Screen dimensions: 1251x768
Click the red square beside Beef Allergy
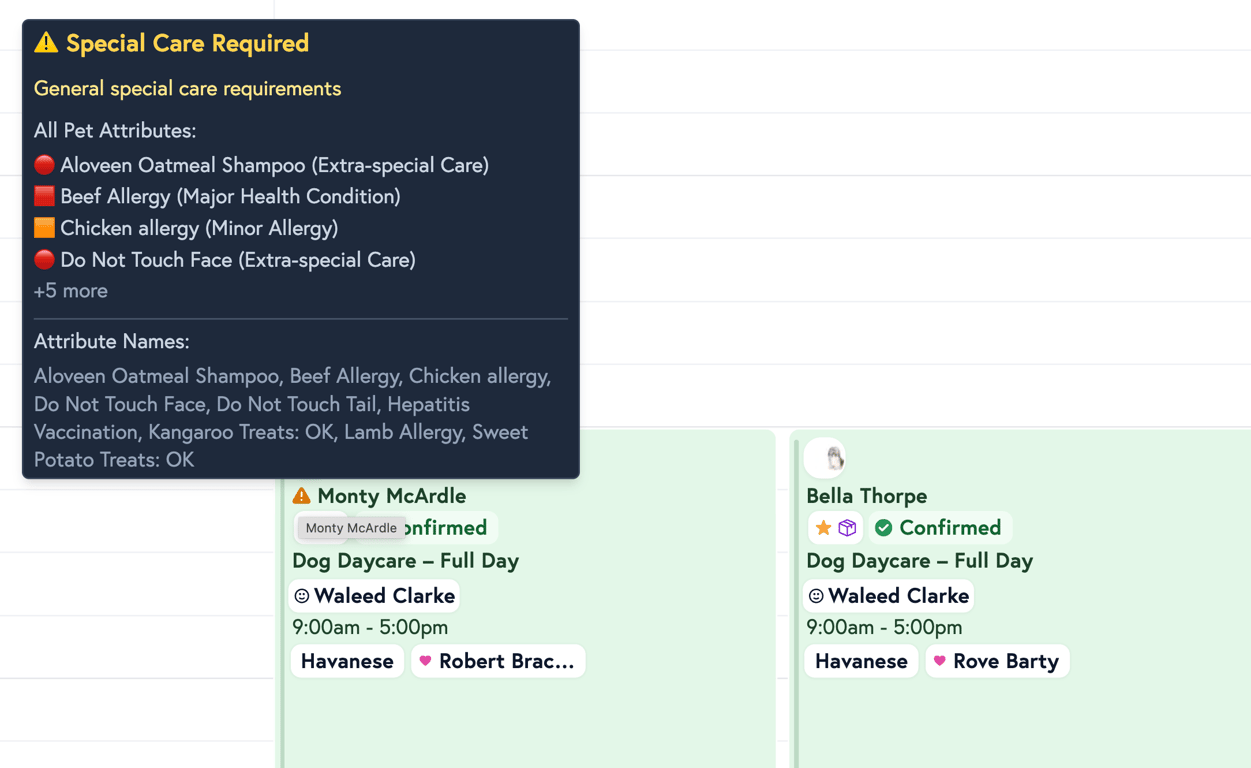point(44,196)
